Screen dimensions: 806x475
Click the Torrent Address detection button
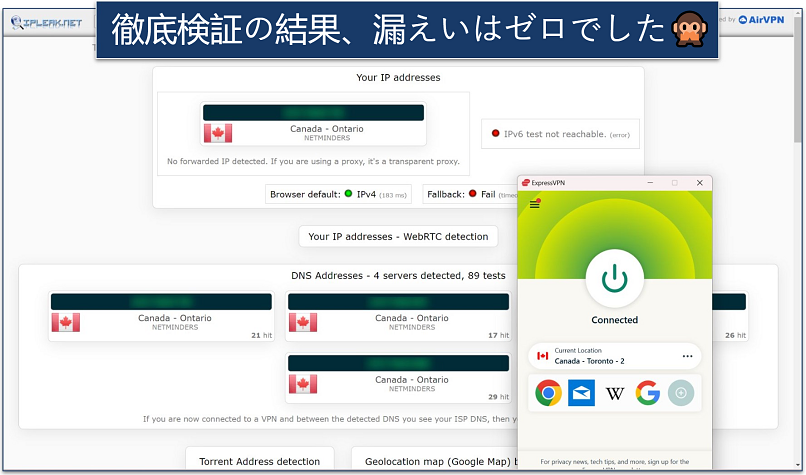point(259,461)
